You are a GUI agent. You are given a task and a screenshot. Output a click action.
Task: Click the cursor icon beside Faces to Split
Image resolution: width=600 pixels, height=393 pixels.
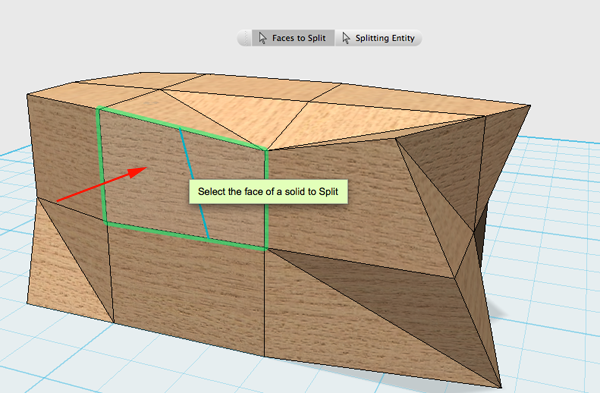coord(262,38)
